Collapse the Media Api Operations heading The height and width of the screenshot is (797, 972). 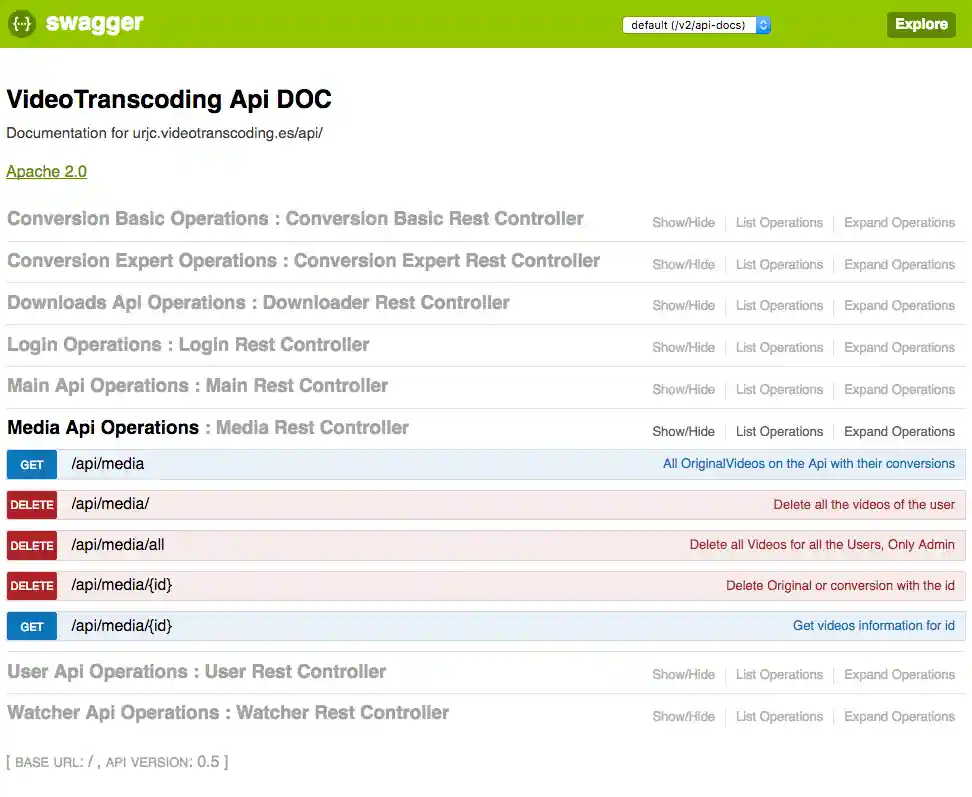[x=103, y=428]
